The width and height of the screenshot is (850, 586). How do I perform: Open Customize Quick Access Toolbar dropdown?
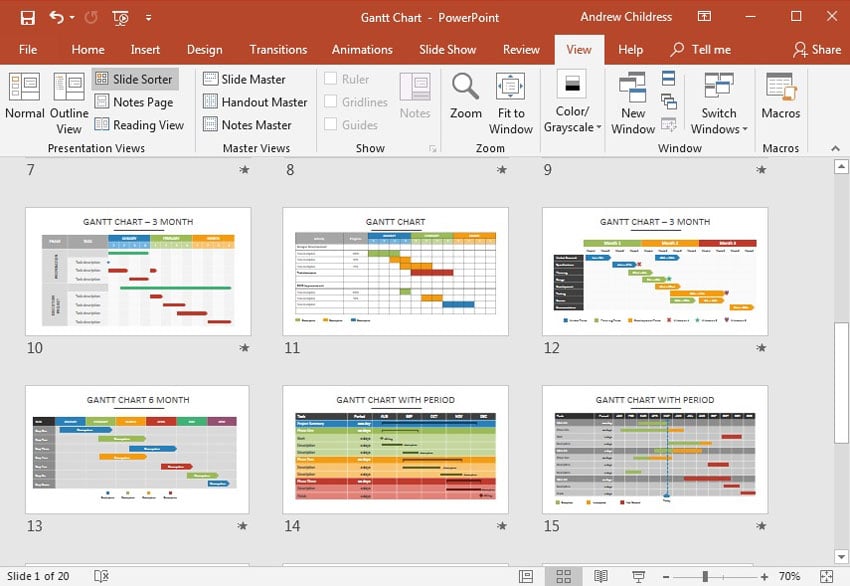(x=149, y=18)
